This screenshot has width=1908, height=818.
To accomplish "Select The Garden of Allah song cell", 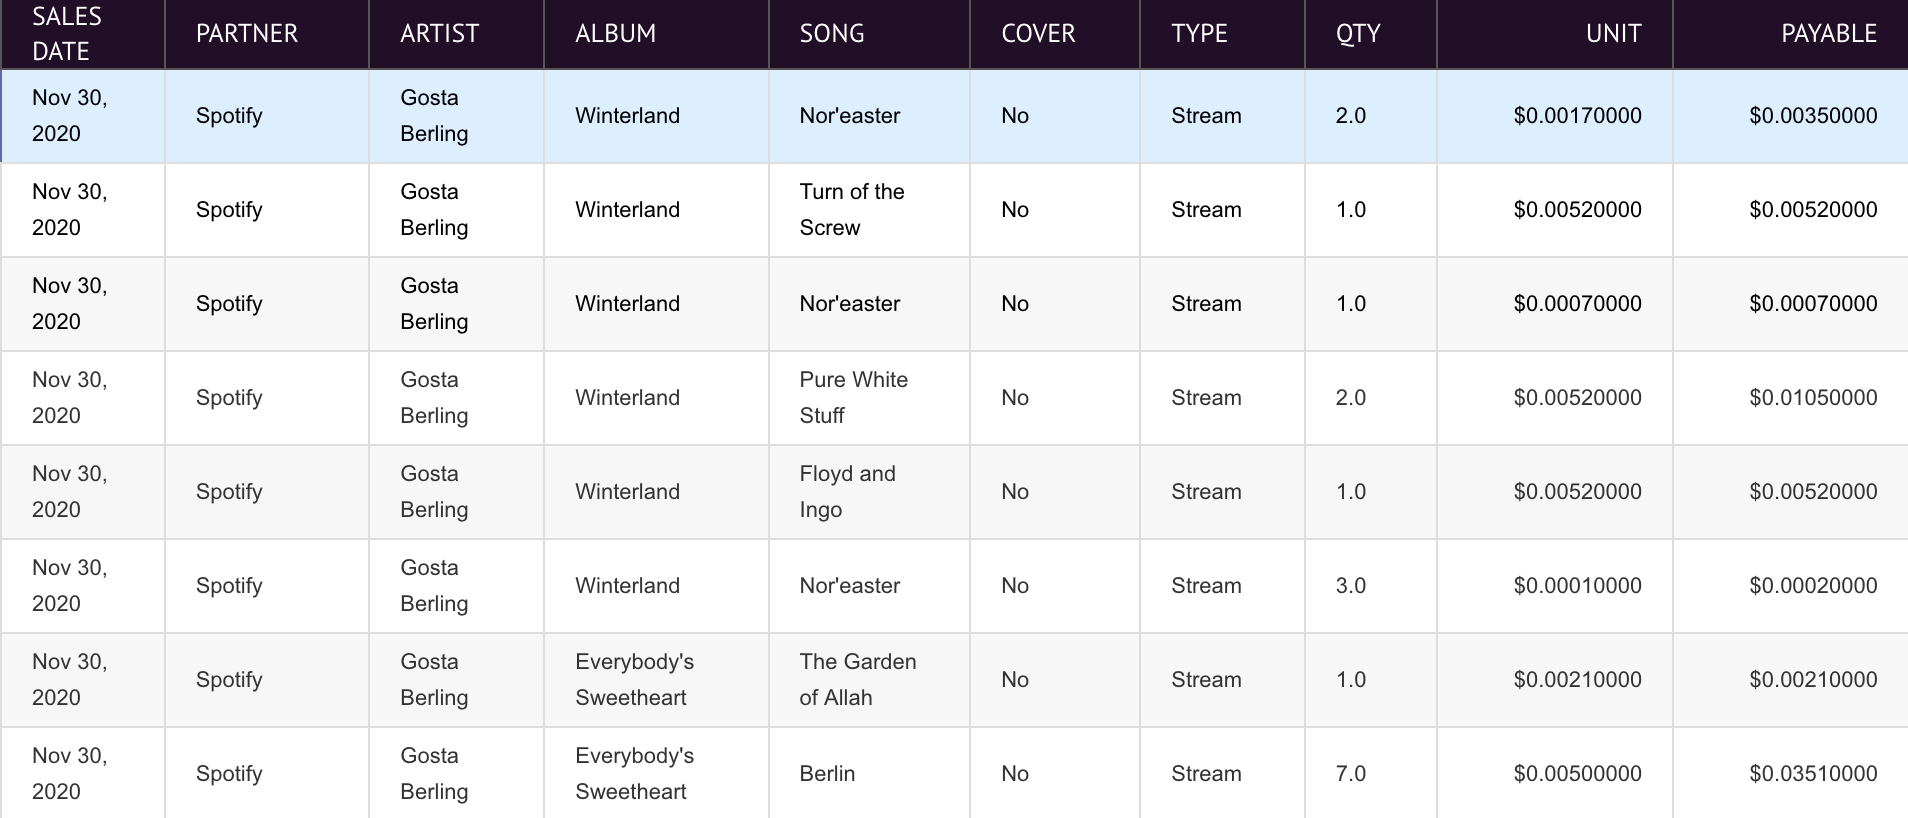I will (x=869, y=680).
